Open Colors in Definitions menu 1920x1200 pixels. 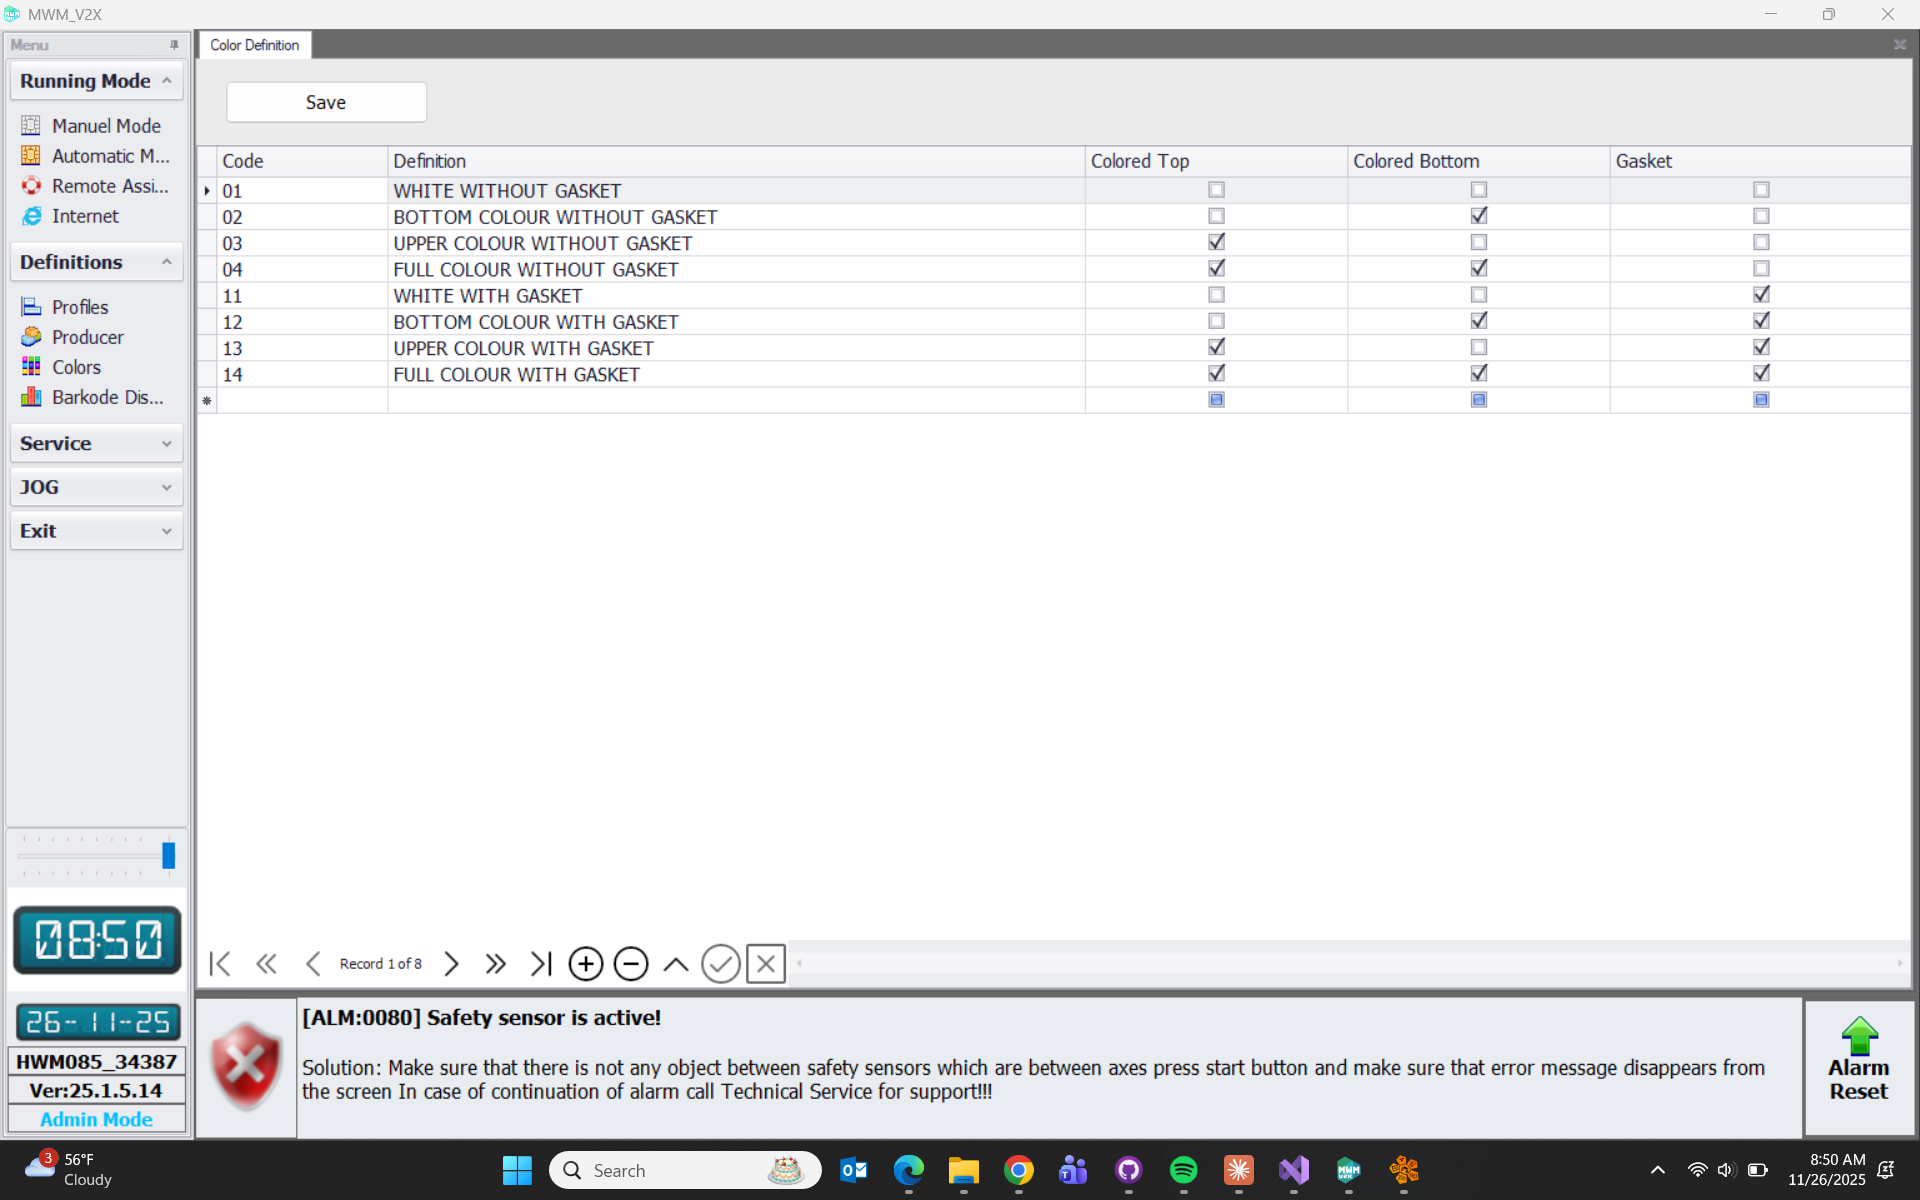click(76, 367)
